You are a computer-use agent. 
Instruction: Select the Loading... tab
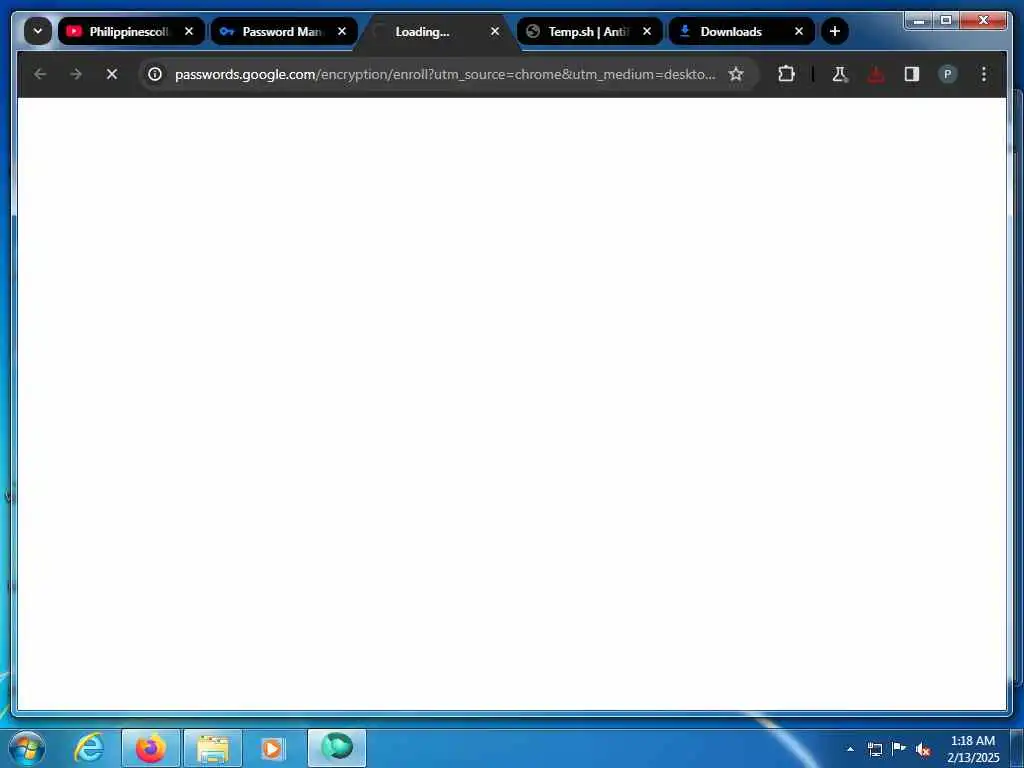(x=437, y=31)
